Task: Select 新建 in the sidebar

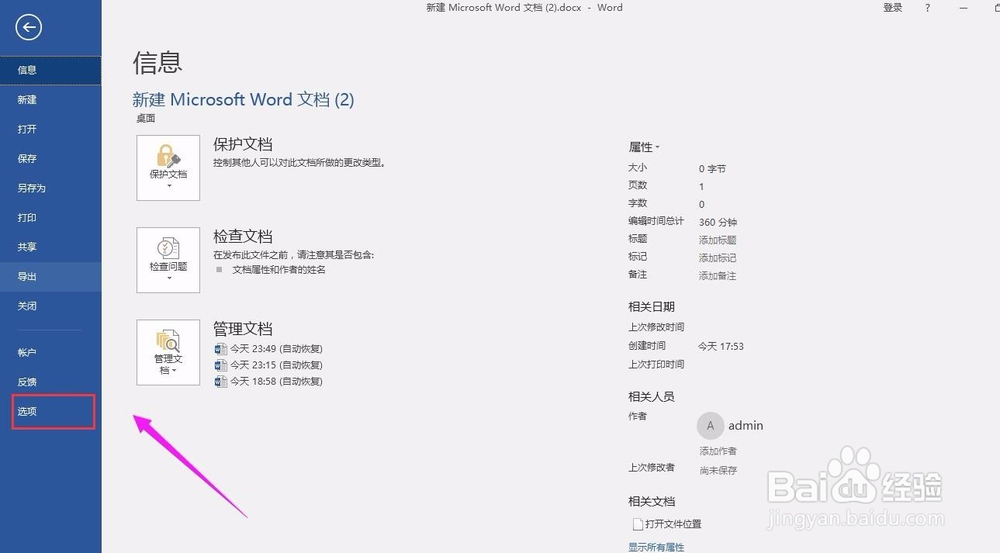Action: click(x=50, y=100)
